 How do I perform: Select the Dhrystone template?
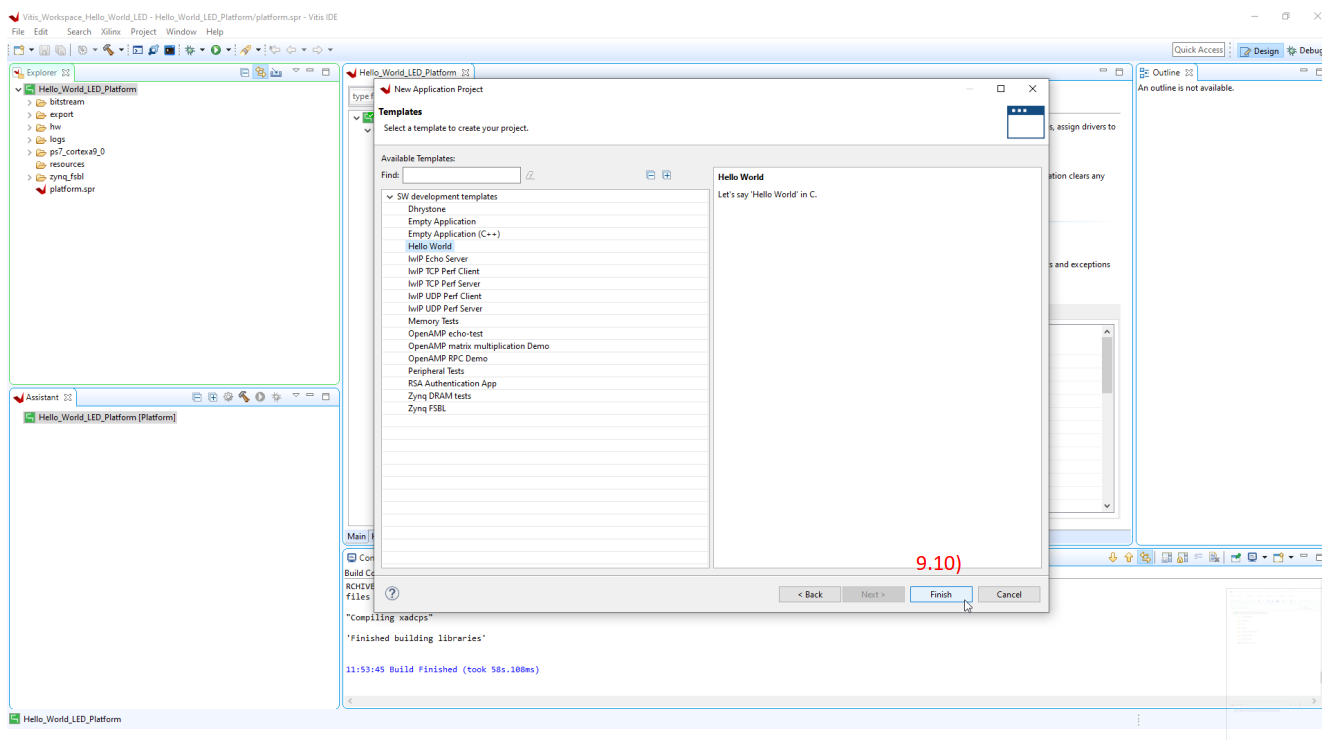[427, 209]
